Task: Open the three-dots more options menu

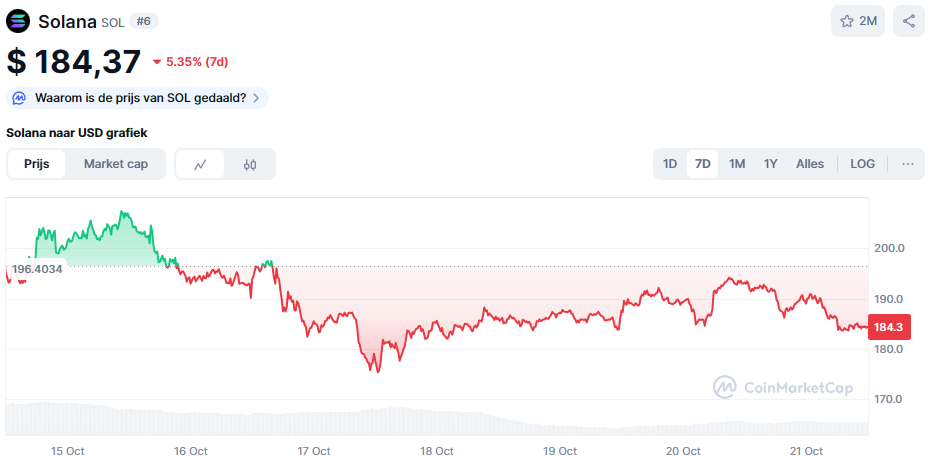Action: [x=908, y=164]
